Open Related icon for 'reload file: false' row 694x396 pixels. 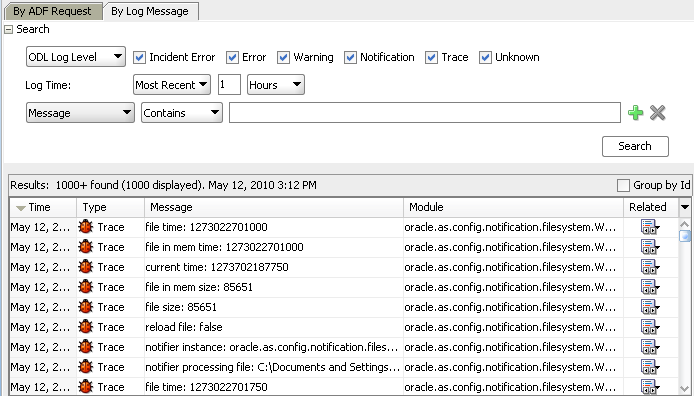[650, 327]
